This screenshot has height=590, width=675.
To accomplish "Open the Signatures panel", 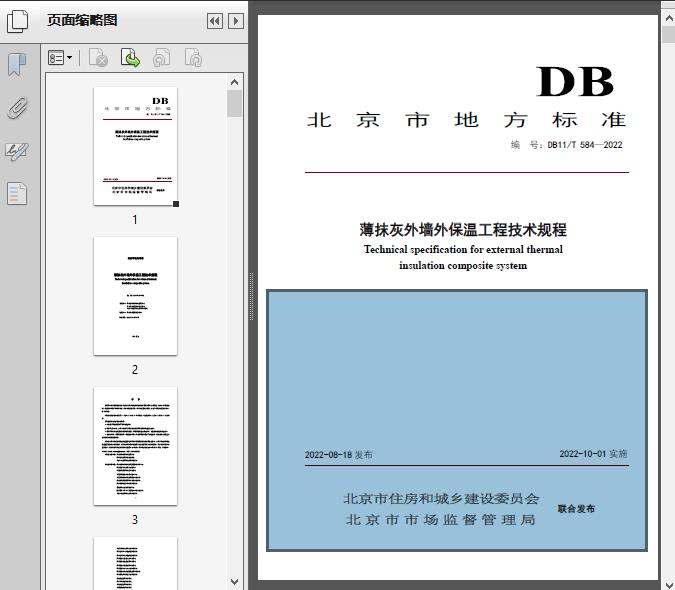I will pyautogui.click(x=17, y=151).
